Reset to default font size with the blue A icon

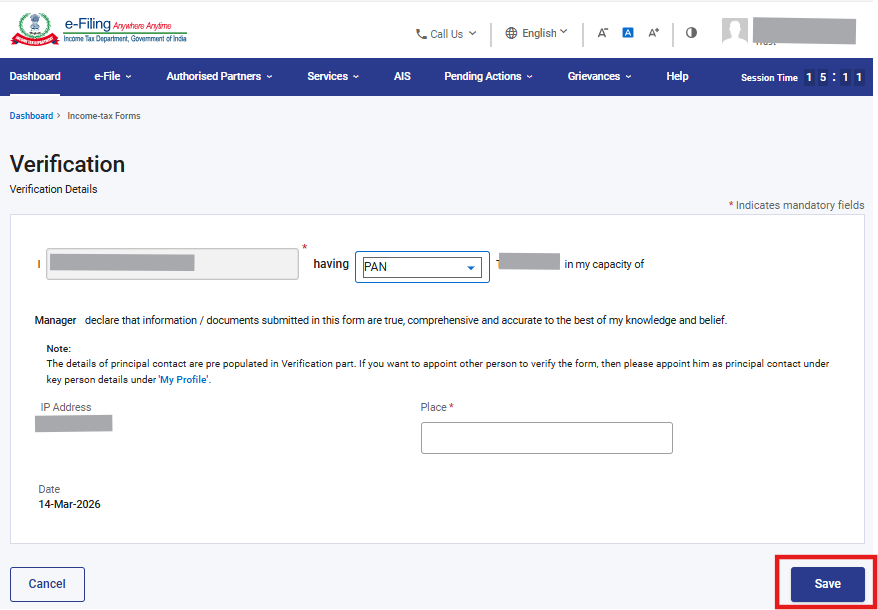(628, 33)
